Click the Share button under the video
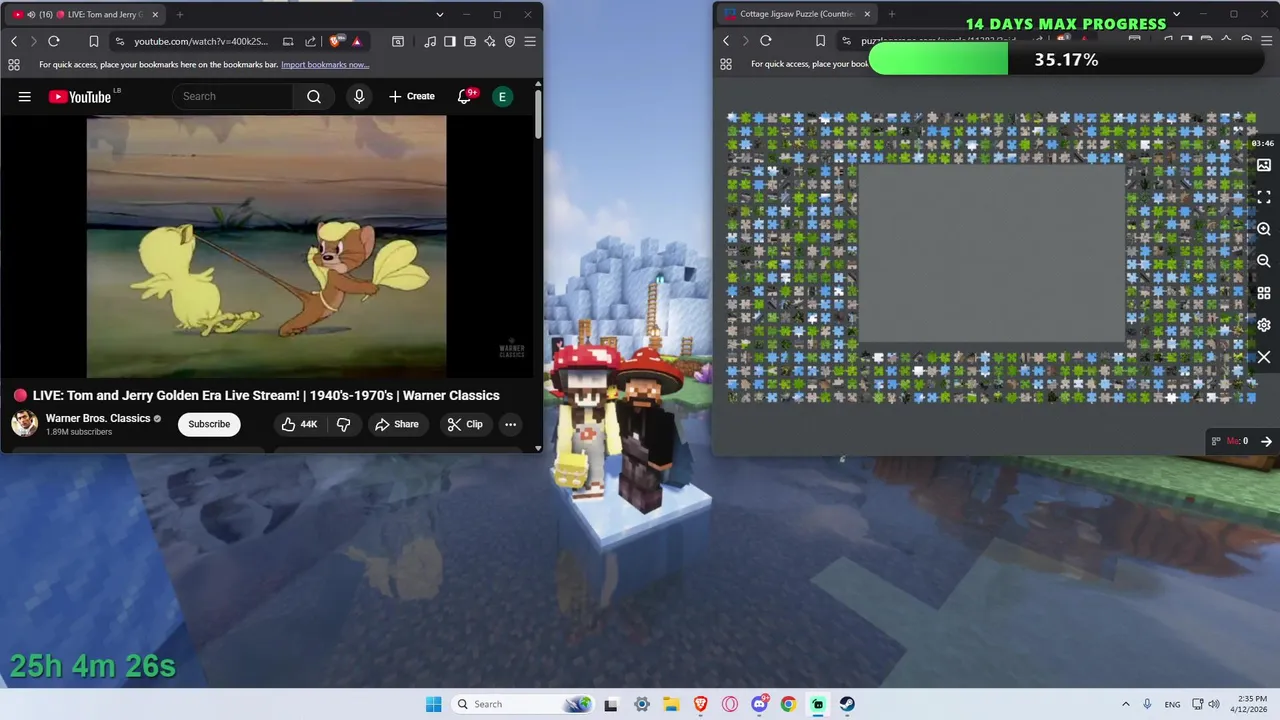This screenshot has width=1280, height=720. tap(397, 424)
